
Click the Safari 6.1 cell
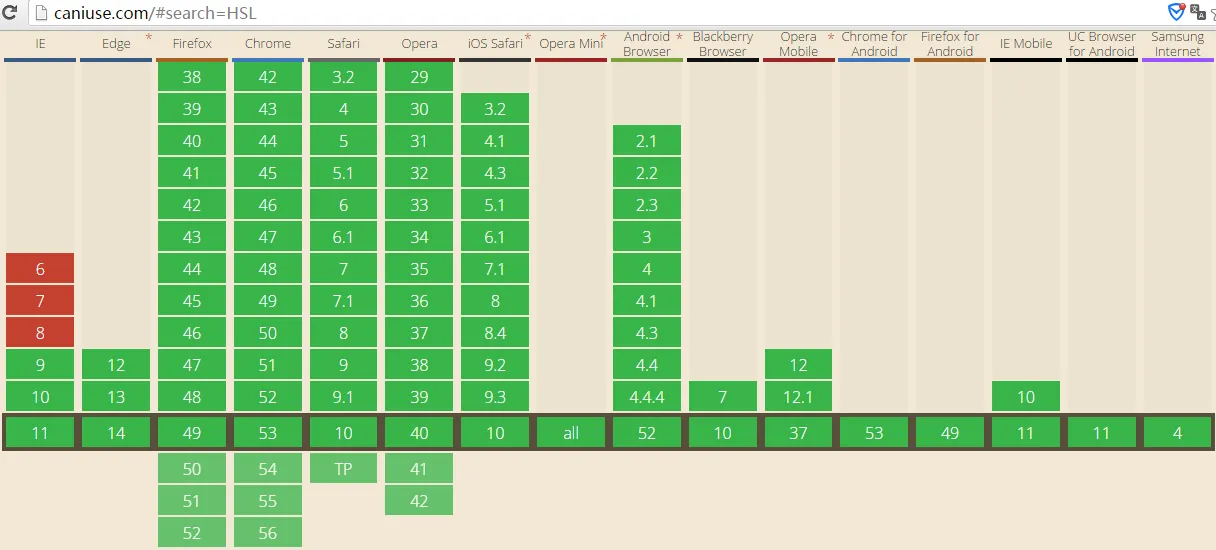coord(344,236)
